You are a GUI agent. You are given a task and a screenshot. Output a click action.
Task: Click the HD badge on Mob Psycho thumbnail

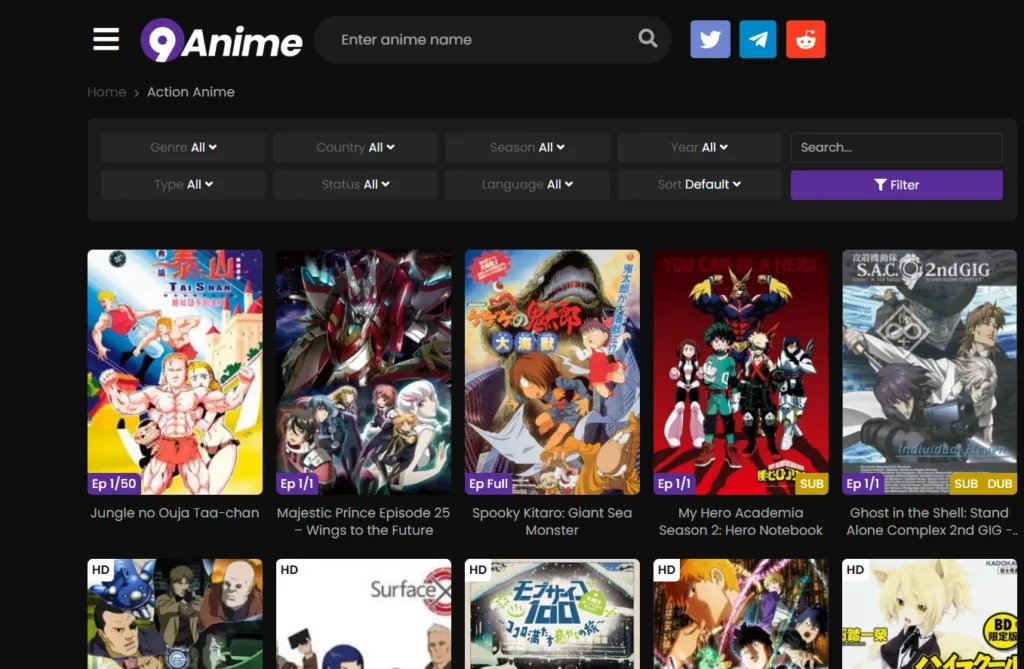480,569
